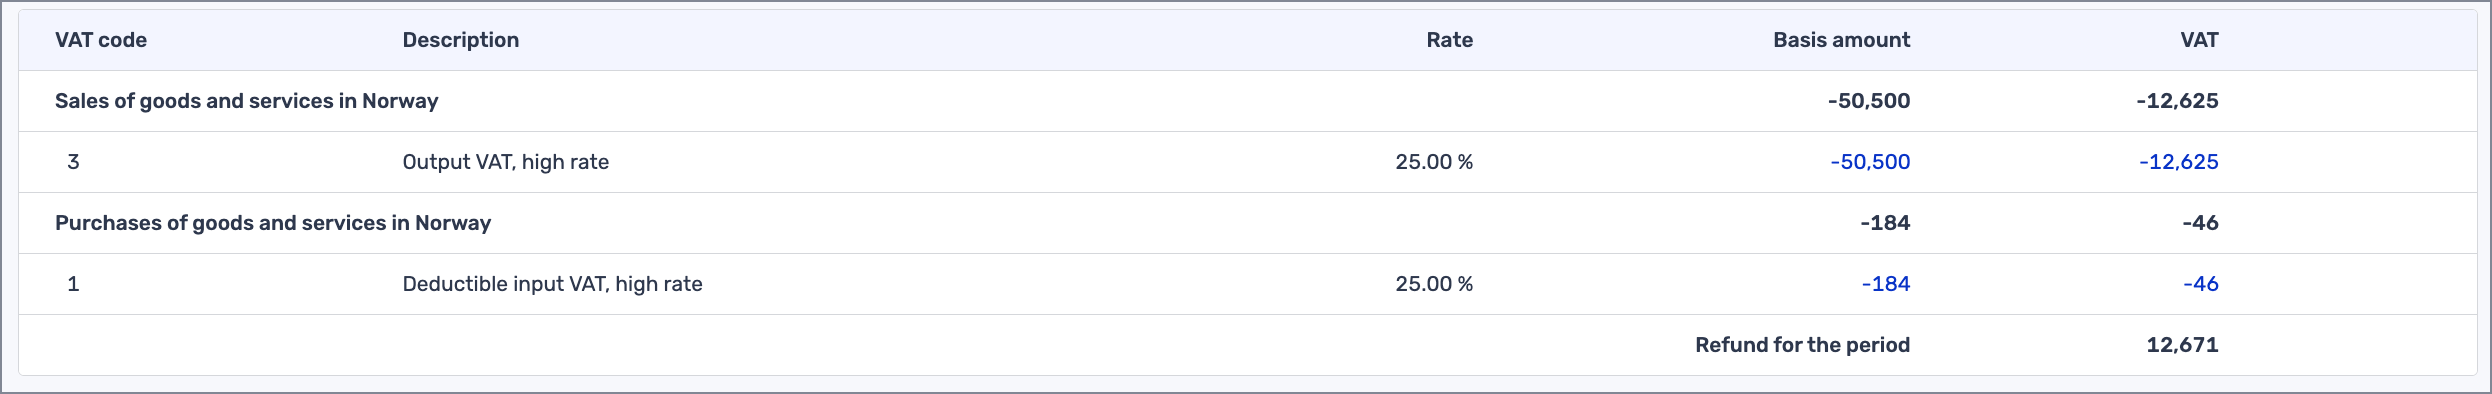Click the VAT column header

pos(2199,40)
